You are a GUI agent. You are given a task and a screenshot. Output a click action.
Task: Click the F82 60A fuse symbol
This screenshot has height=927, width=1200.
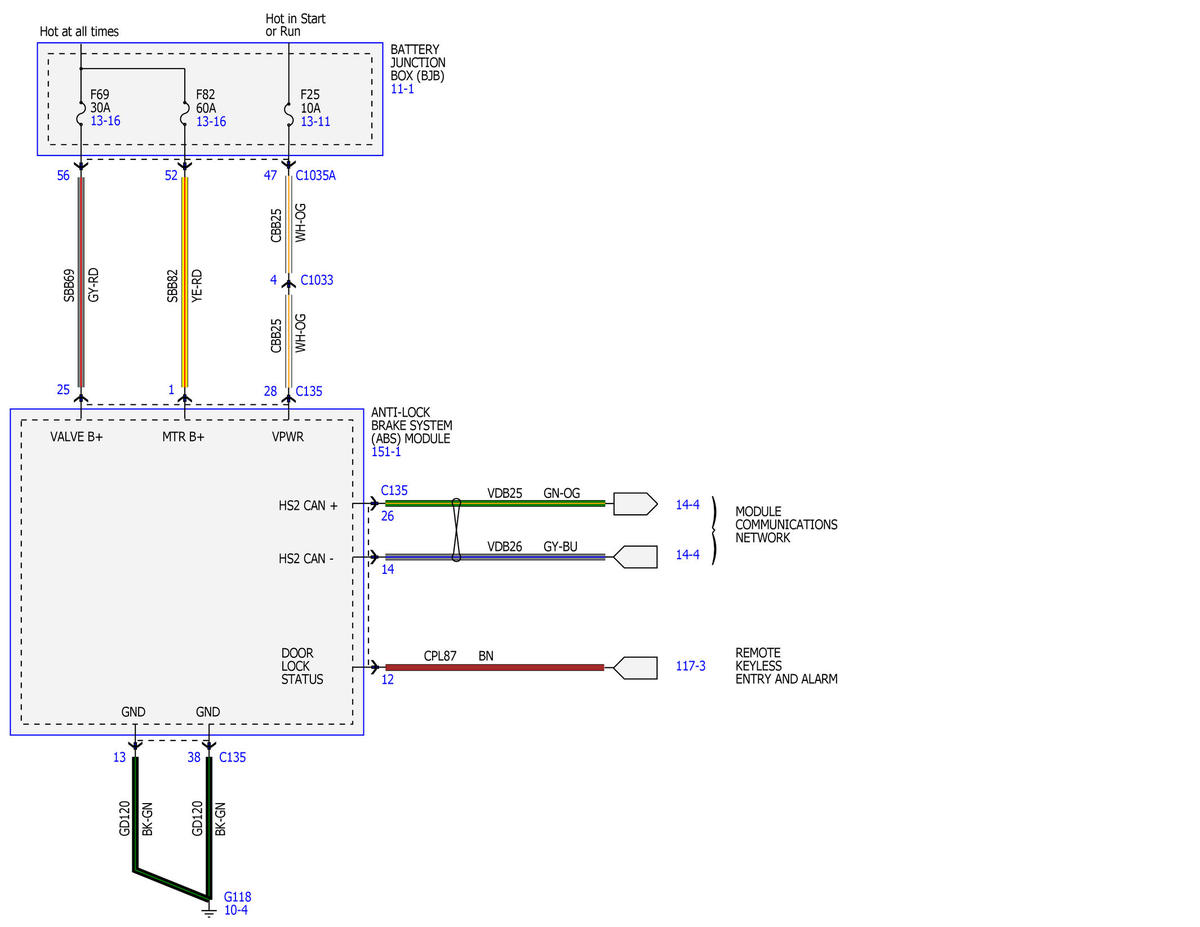coord(185,116)
